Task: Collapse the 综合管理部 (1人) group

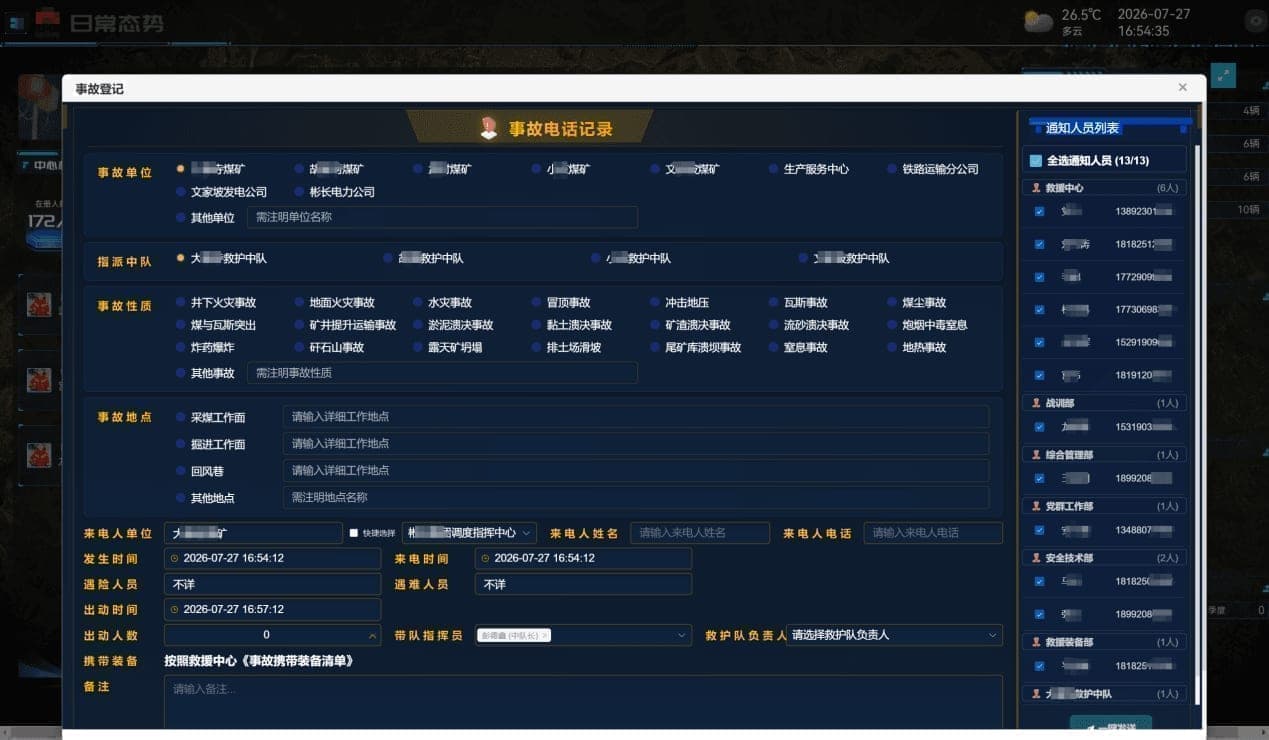Action: click(x=1105, y=455)
